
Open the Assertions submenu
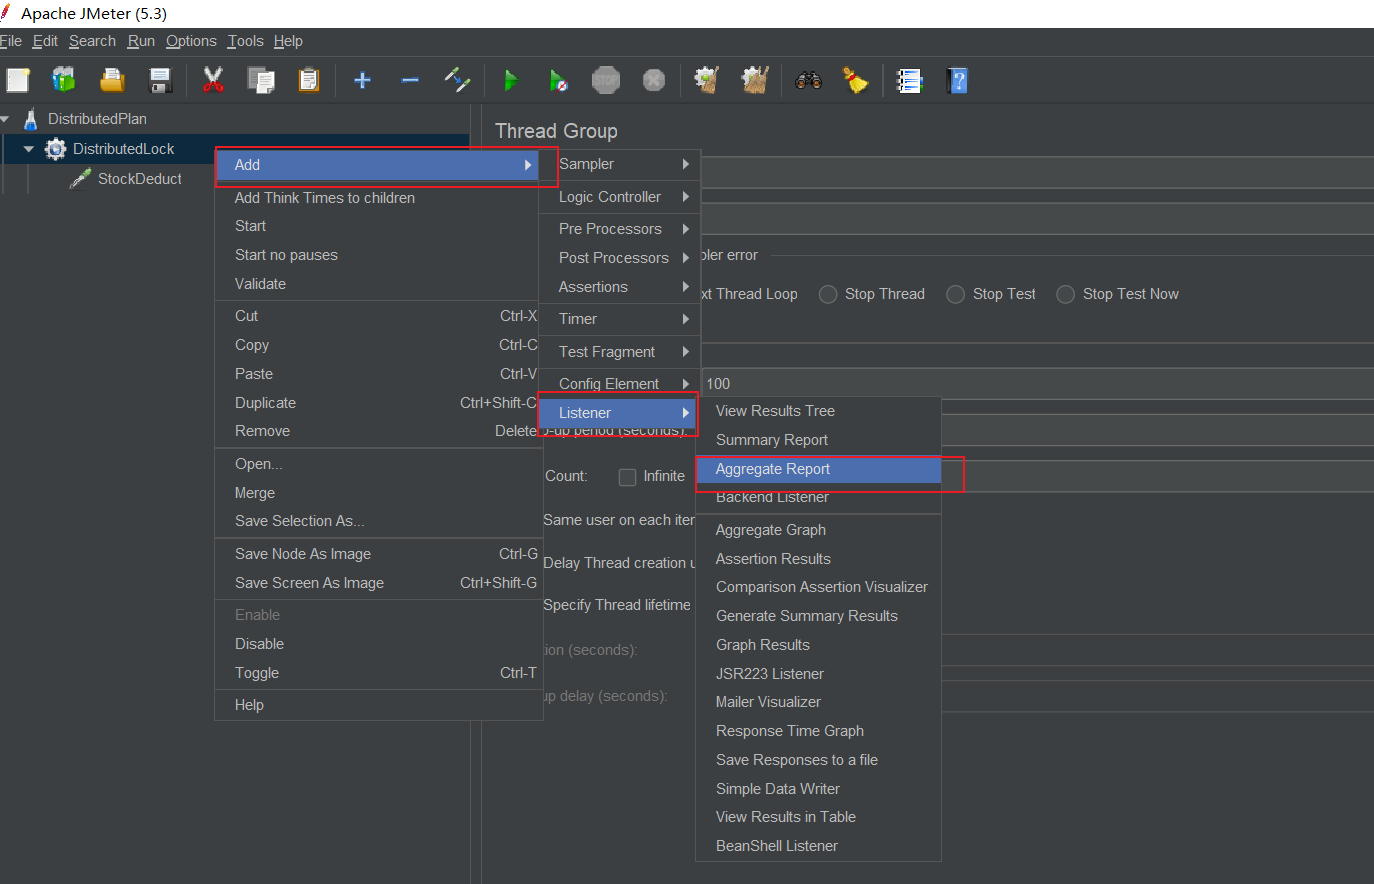click(x=620, y=287)
